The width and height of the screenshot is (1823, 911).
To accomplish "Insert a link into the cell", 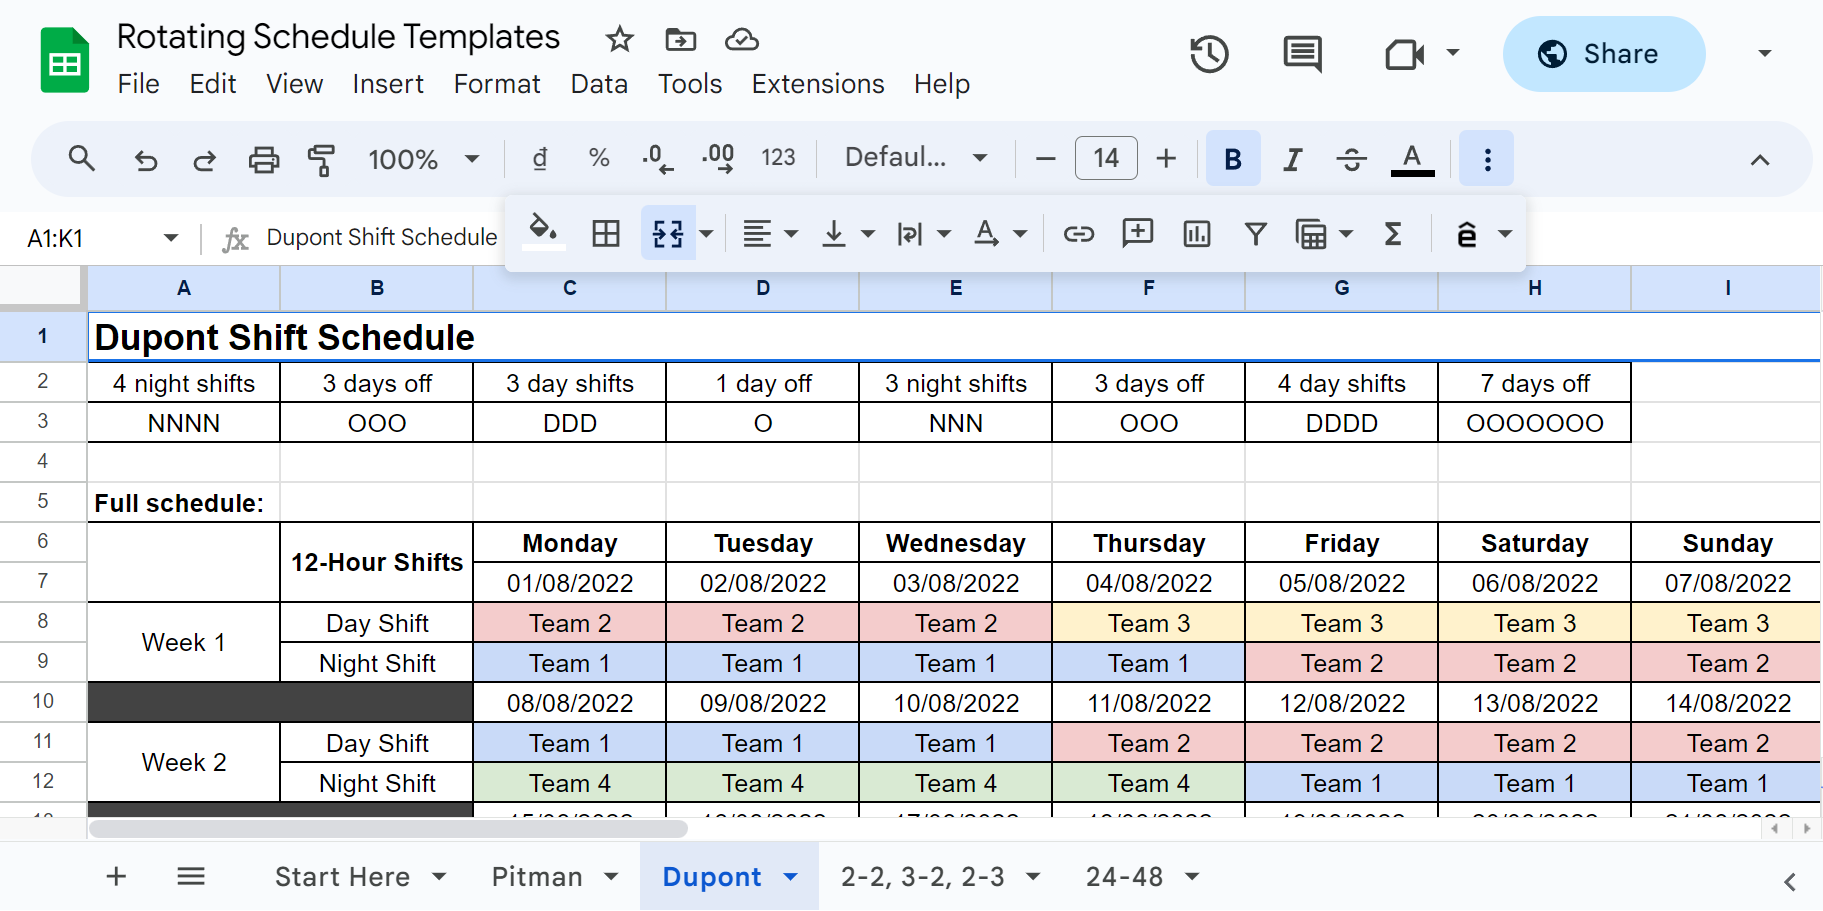I will point(1079,233).
